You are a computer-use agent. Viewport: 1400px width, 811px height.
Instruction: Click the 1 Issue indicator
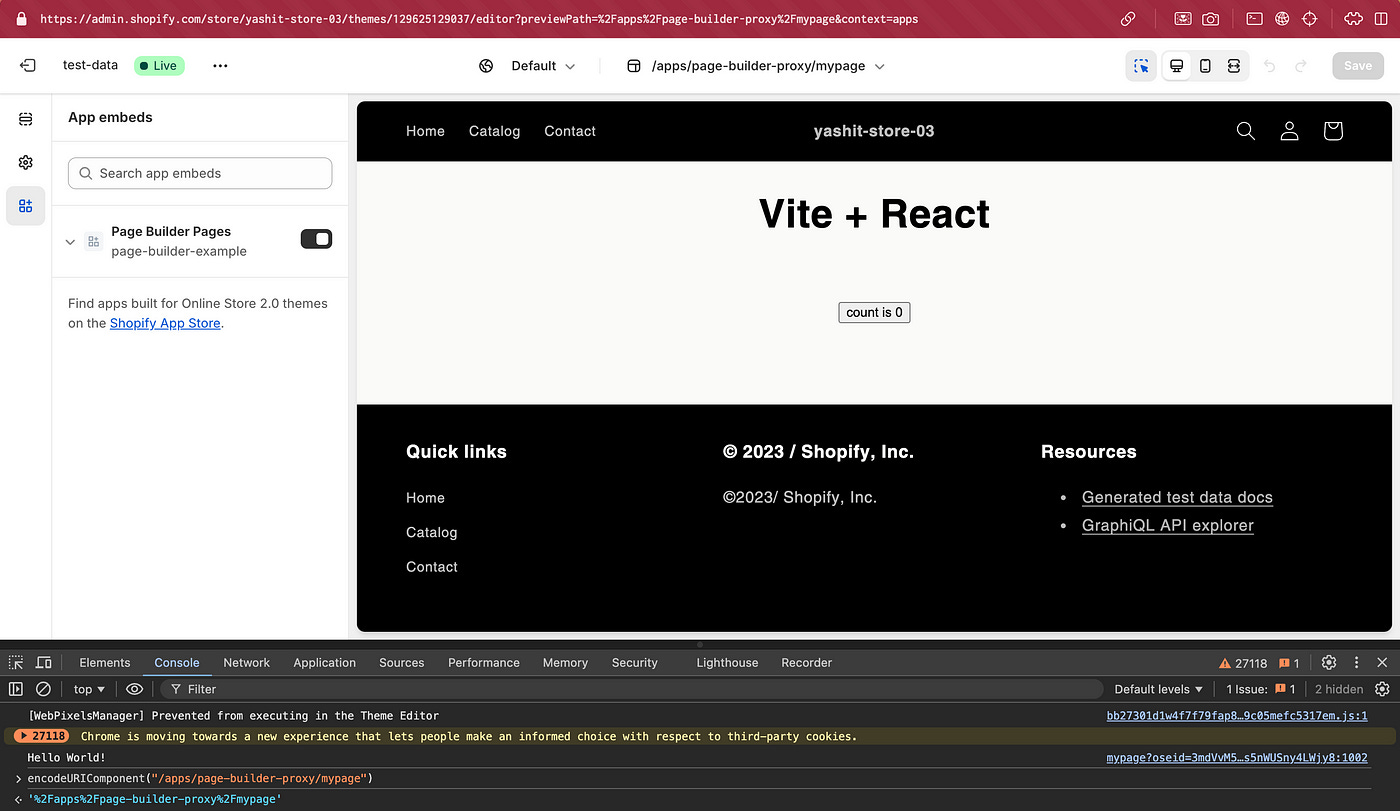point(1260,689)
